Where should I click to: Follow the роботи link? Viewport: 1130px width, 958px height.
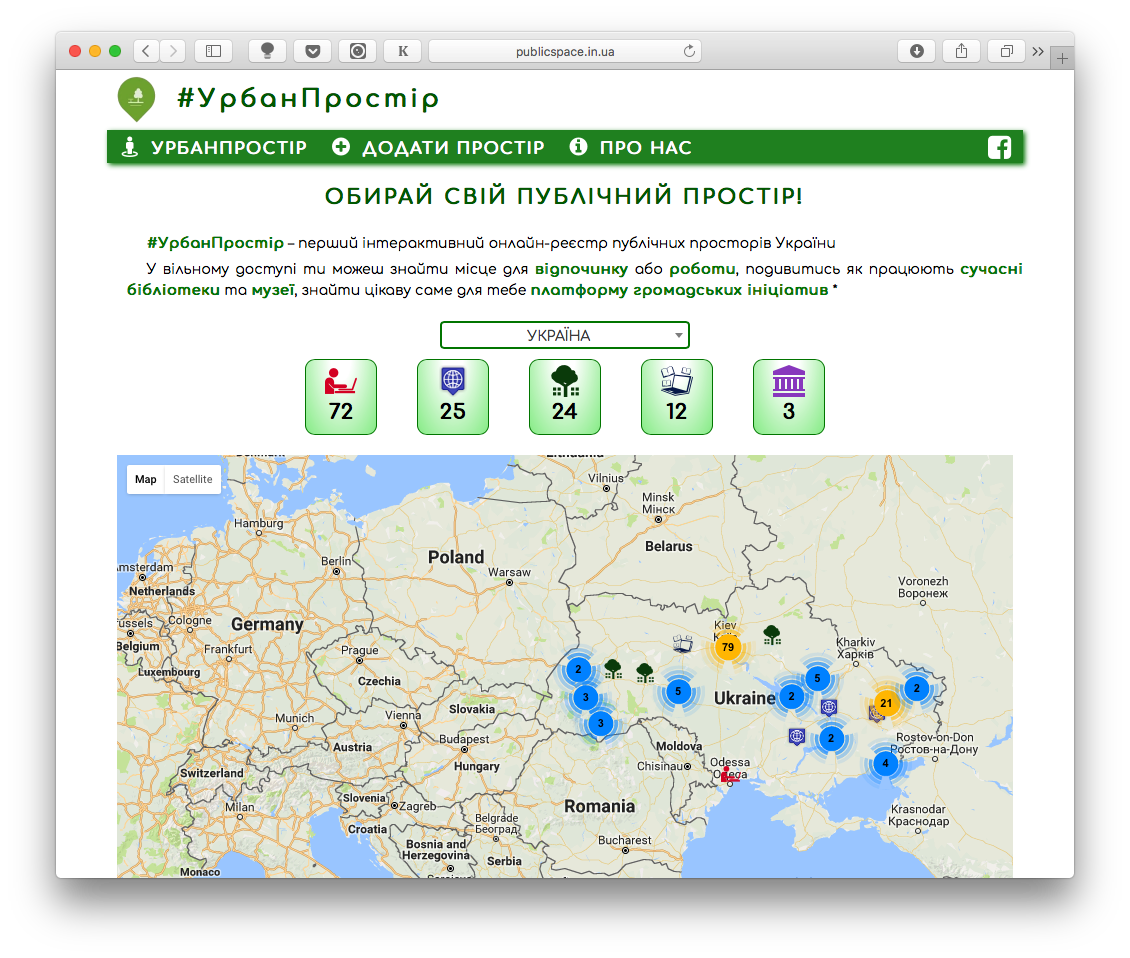click(x=703, y=269)
